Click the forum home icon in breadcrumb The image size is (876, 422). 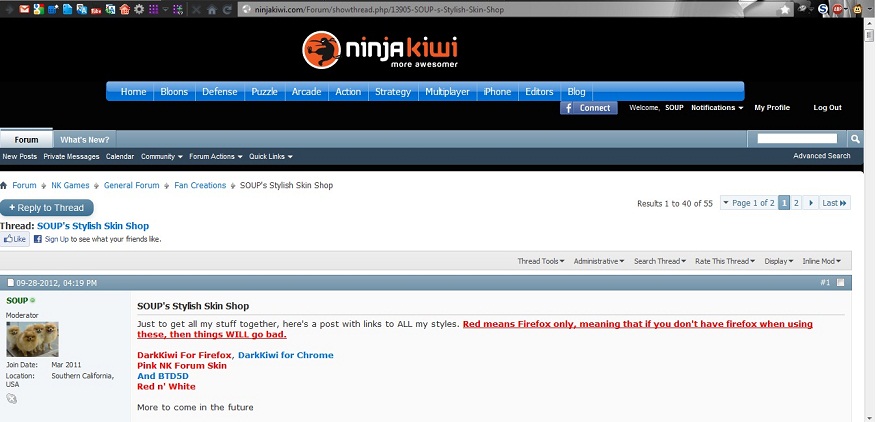pos(4,185)
